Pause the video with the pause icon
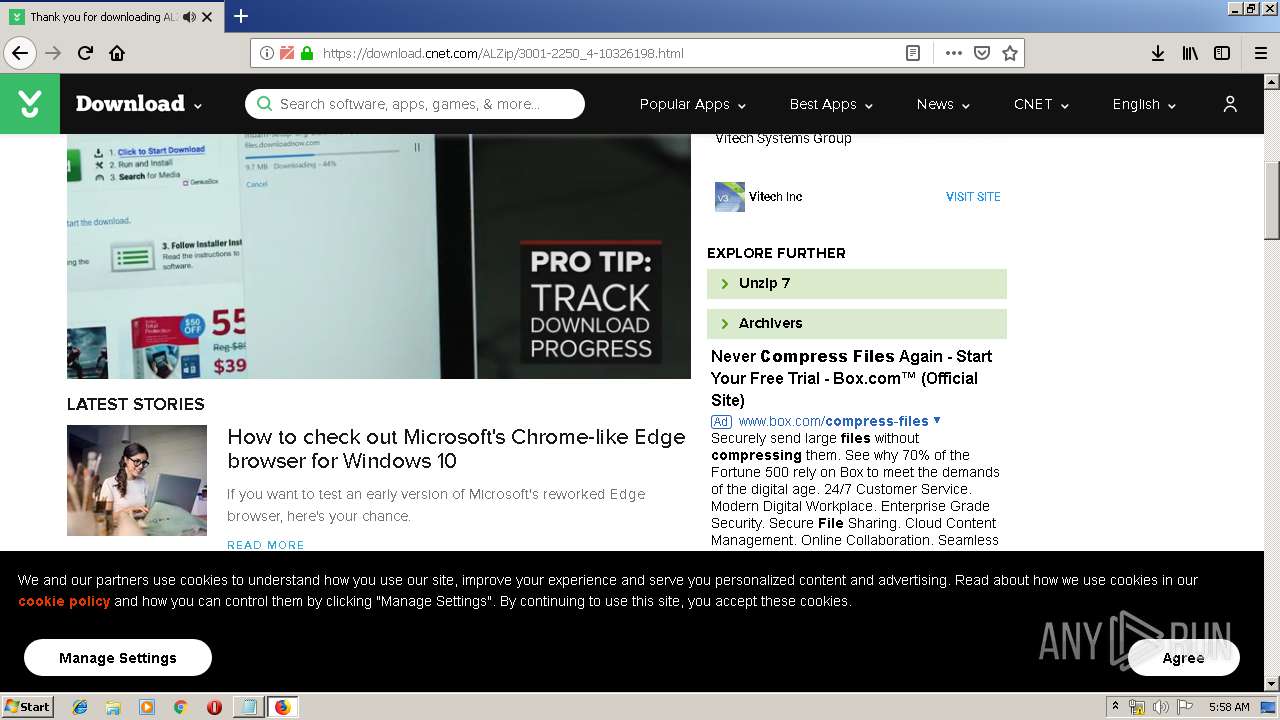1280x720 pixels. [417, 147]
